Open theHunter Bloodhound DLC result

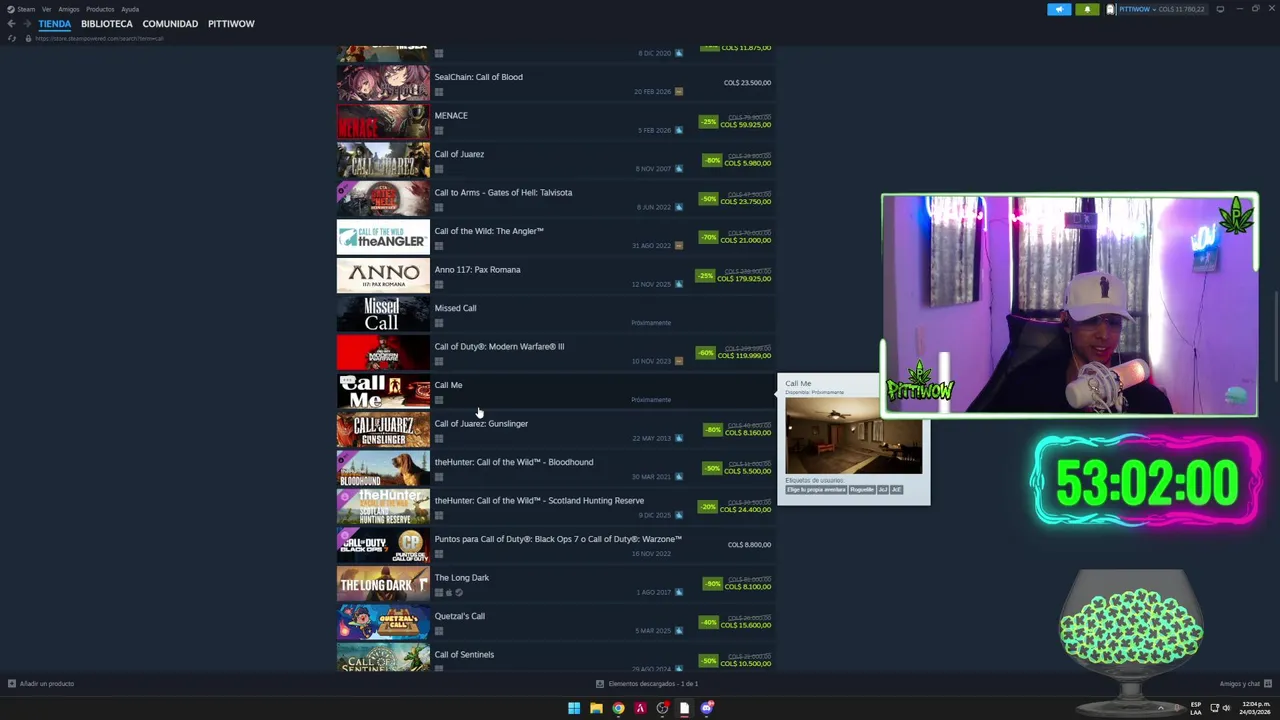click(555, 468)
